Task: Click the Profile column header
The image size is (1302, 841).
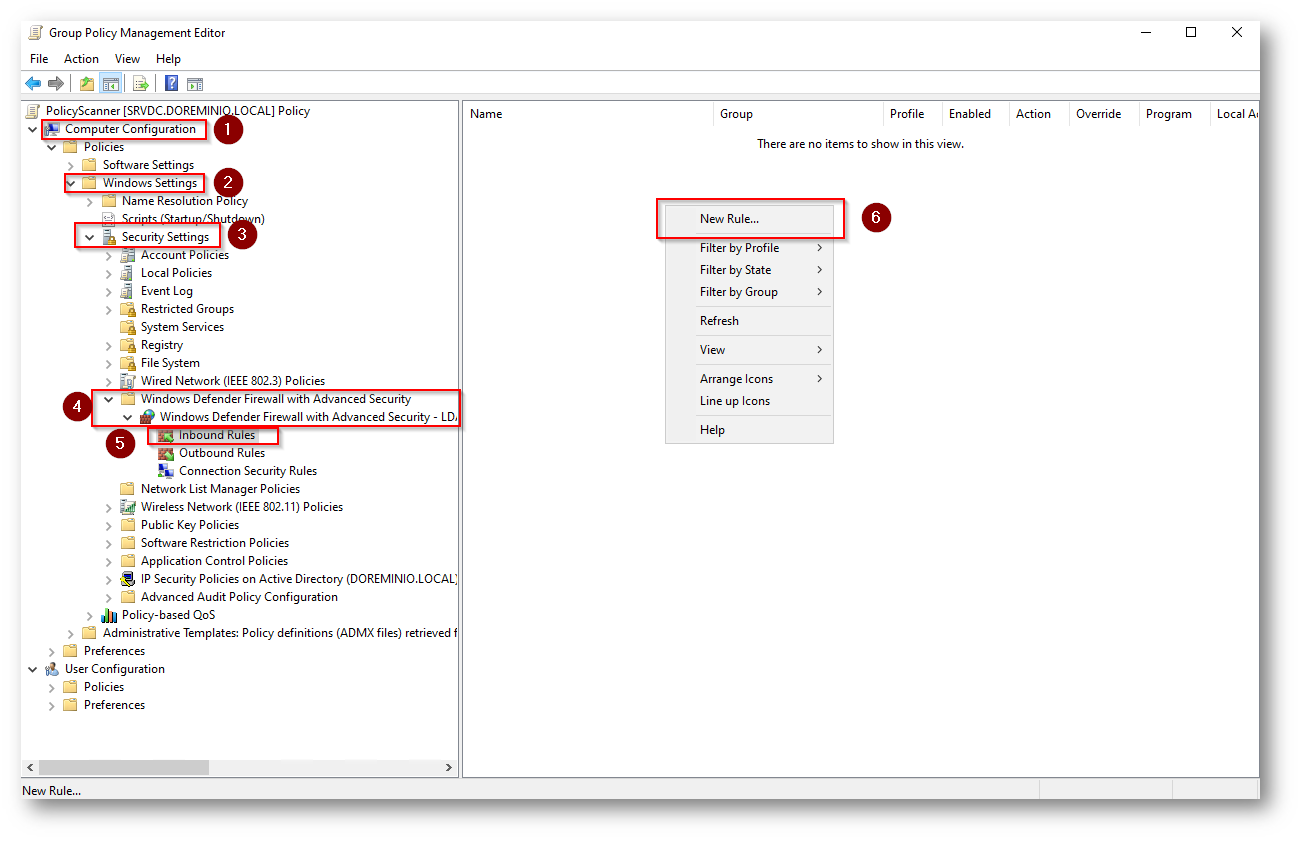Action: [913, 114]
